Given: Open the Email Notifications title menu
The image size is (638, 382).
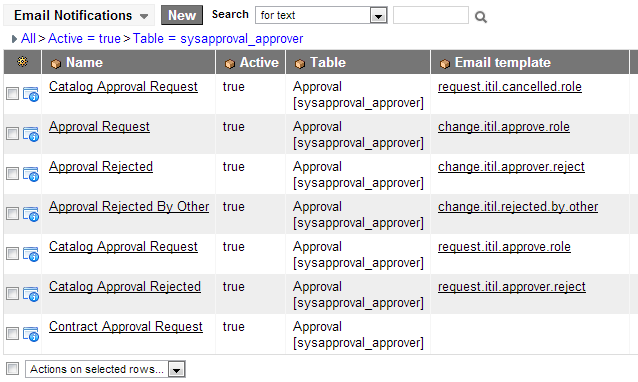Looking at the screenshot, I should [80, 15].
